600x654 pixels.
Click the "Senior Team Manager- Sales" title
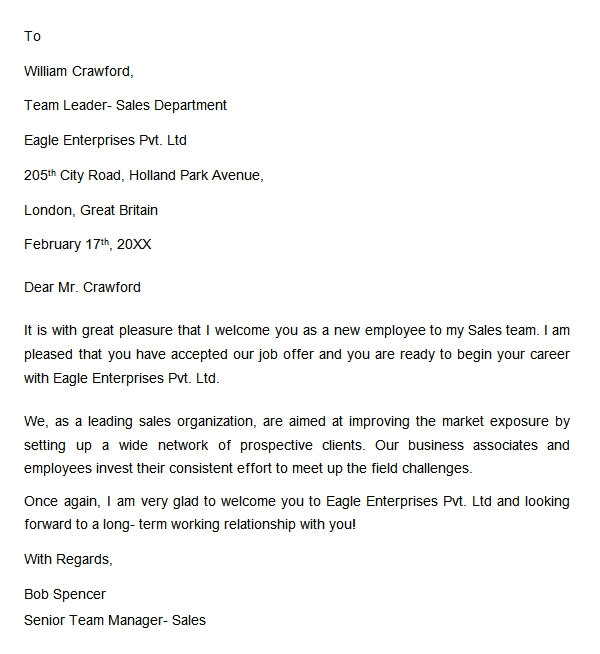click(115, 620)
